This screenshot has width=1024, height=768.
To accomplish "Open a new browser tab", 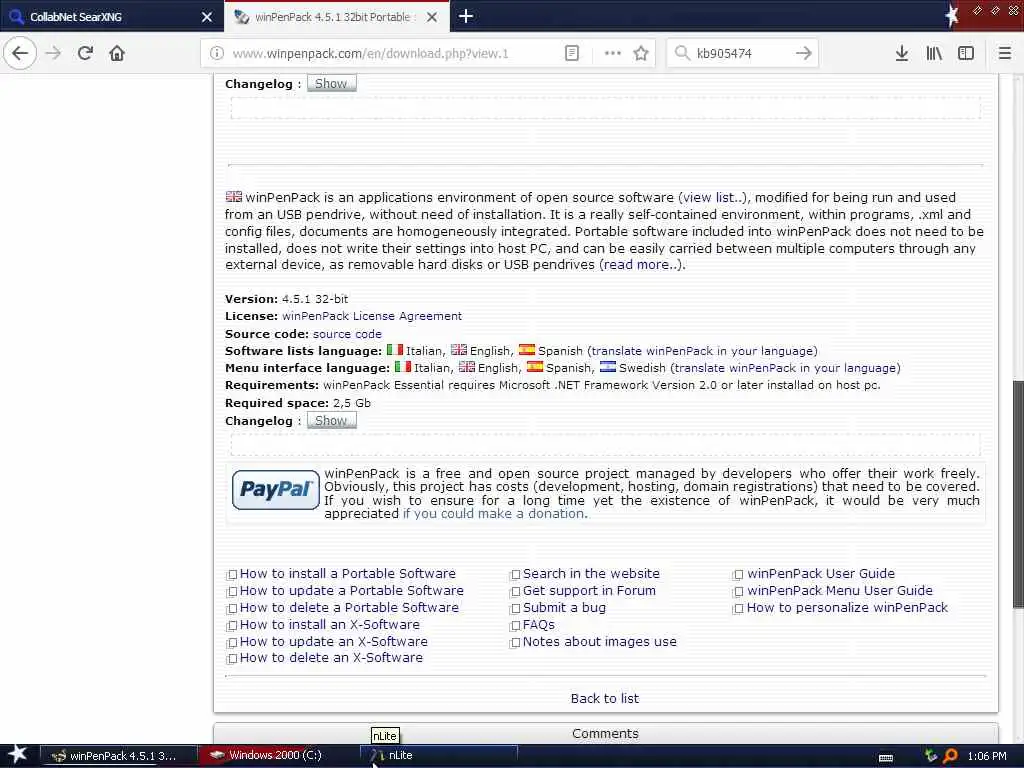I will coord(466,16).
